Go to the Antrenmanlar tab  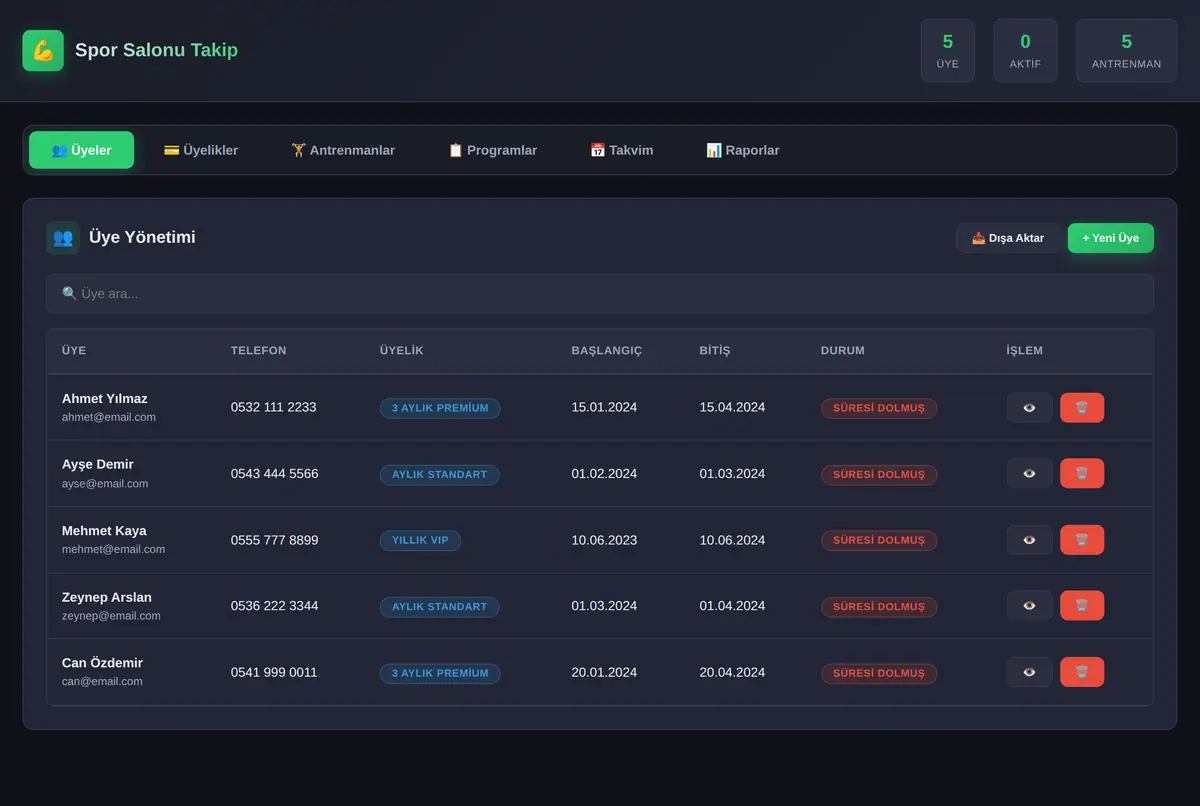click(343, 150)
